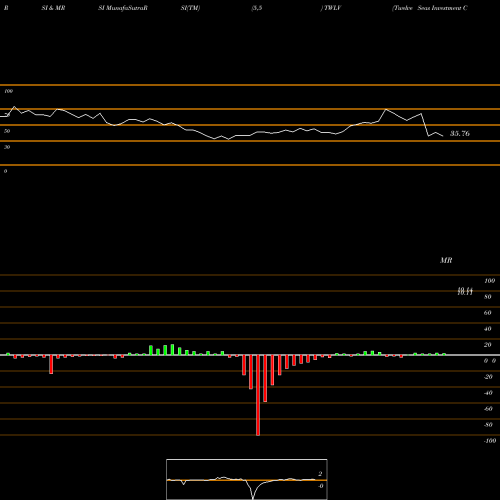Click the MR axis label -60
500x500 pixels.
pyautogui.click(x=488, y=409)
